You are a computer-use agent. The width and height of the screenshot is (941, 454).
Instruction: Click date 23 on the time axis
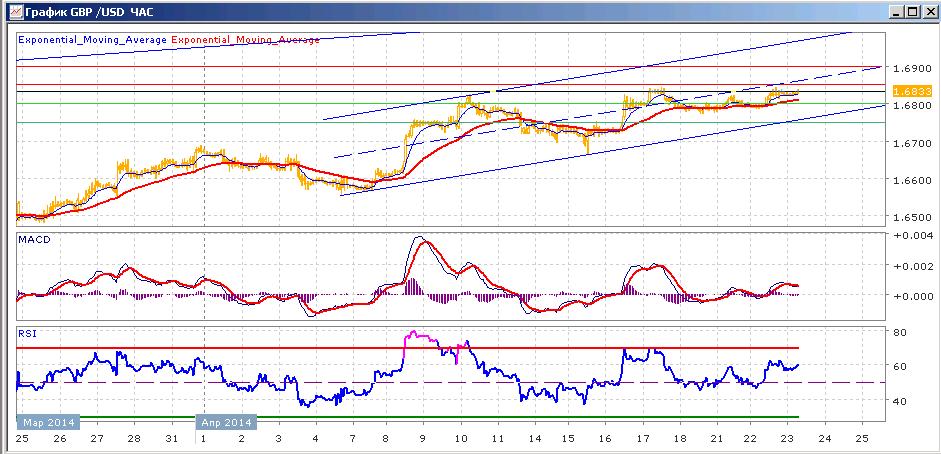click(788, 439)
